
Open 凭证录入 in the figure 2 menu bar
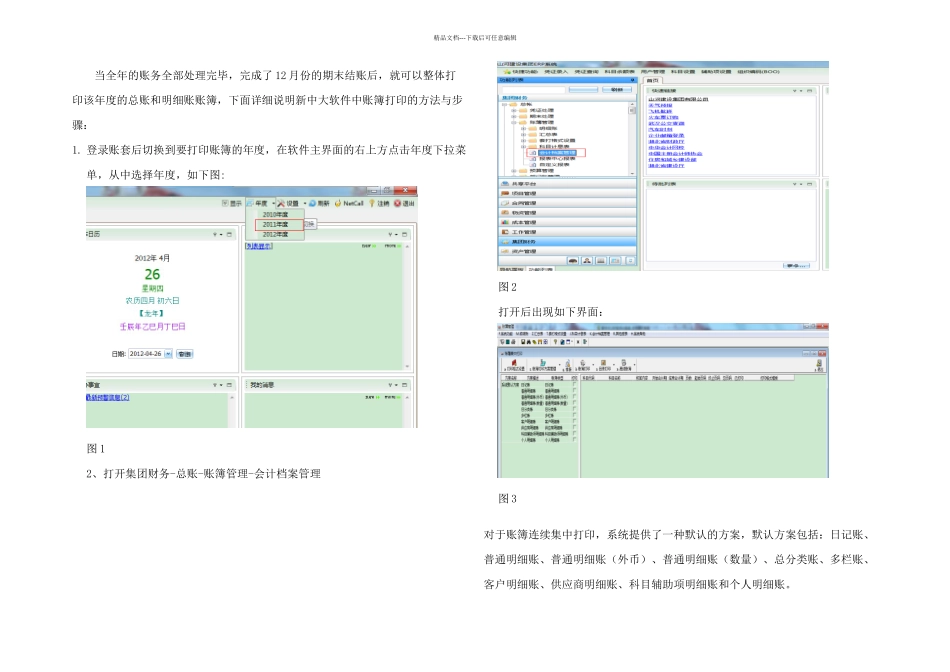[x=556, y=72]
